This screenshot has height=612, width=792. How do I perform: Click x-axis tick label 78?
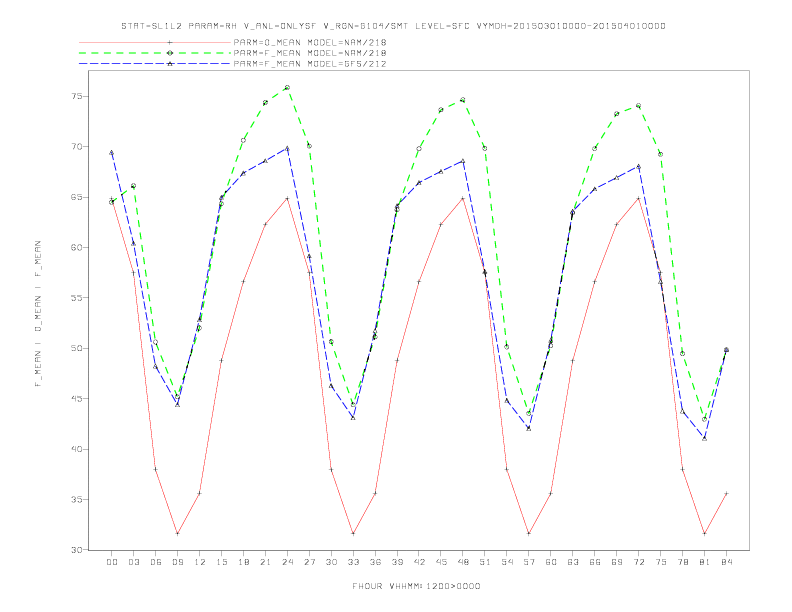(x=683, y=562)
